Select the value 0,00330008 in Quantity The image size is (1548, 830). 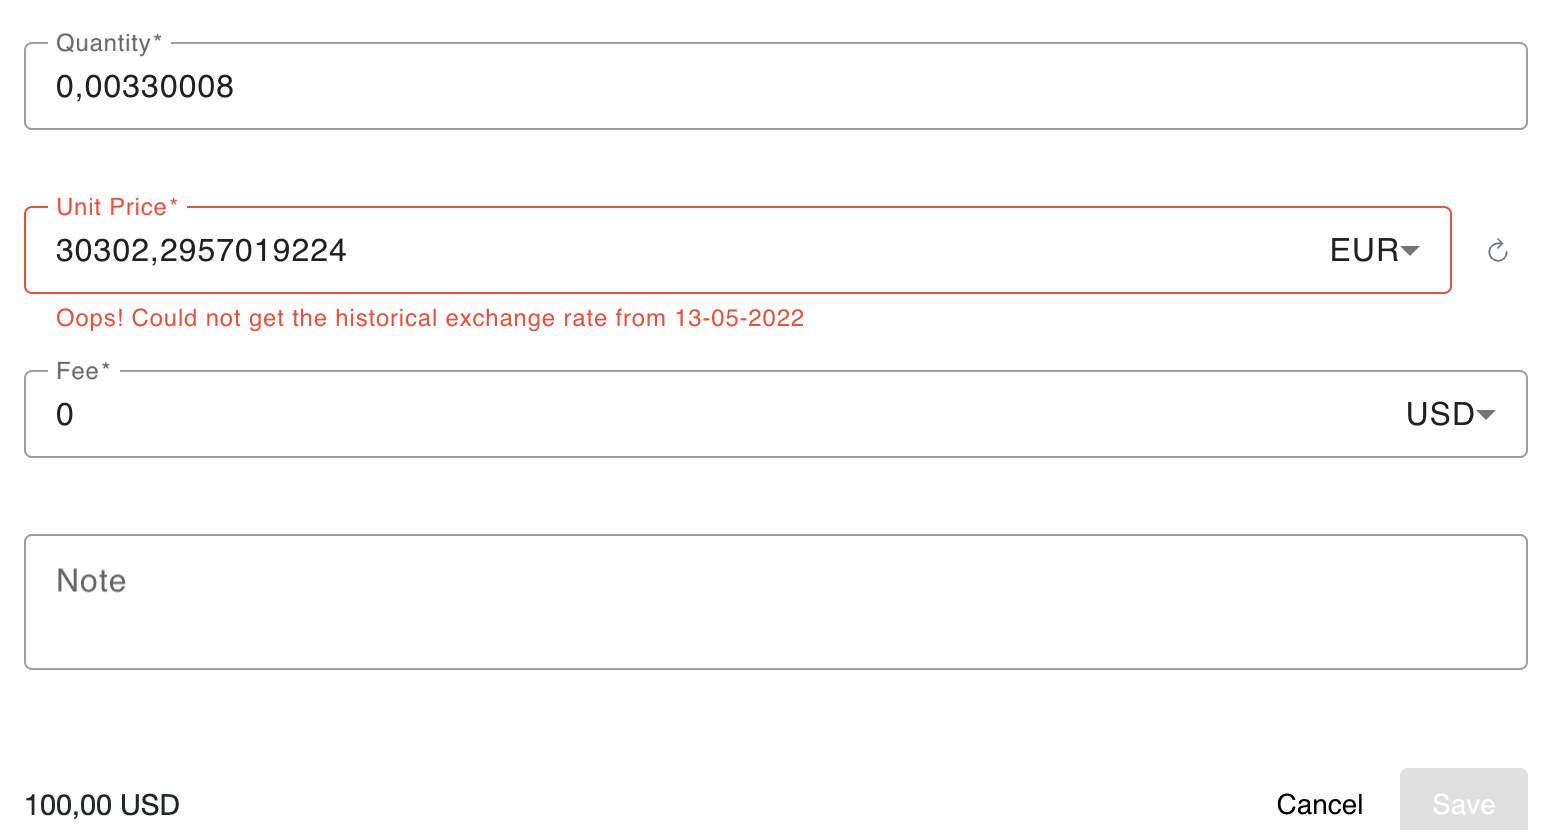point(145,87)
